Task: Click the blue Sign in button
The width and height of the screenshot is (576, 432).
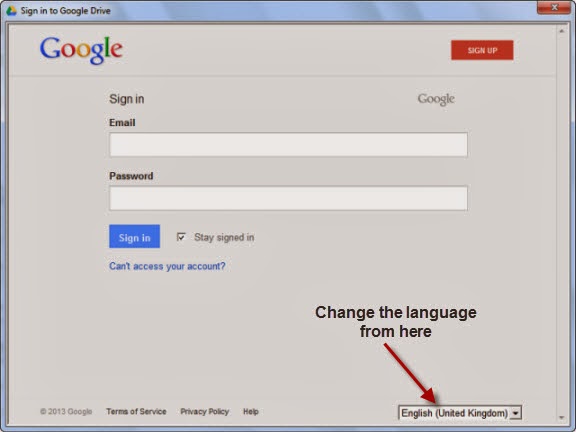Action: pos(134,237)
